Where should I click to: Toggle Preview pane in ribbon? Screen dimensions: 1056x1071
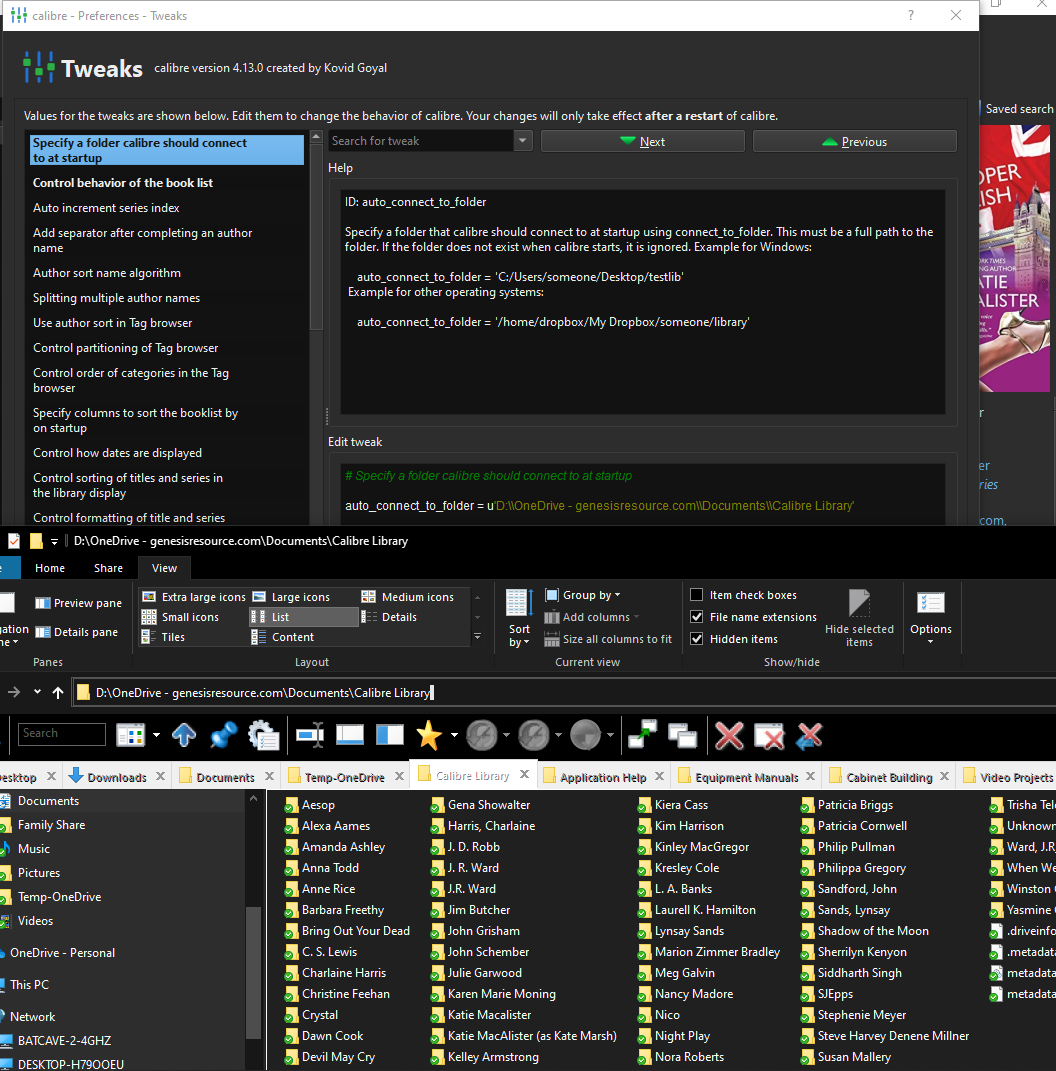pos(79,603)
